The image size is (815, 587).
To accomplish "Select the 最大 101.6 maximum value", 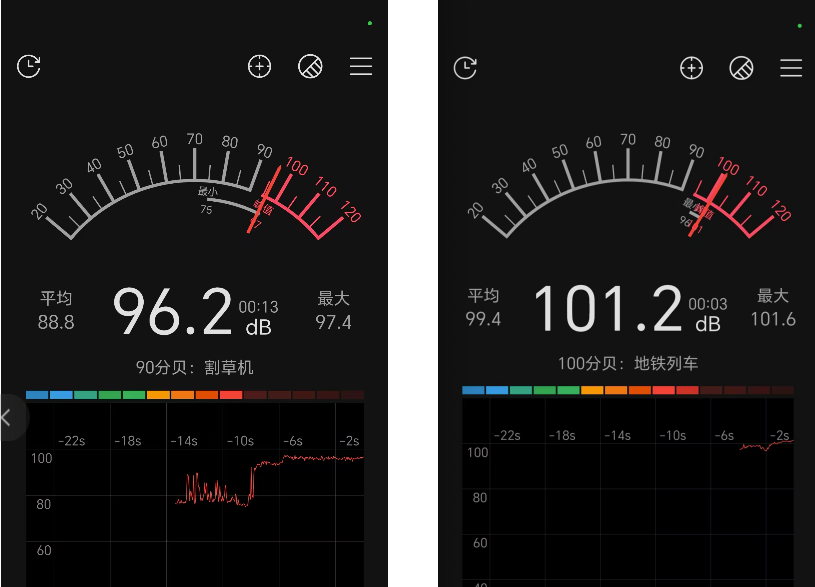I will click(x=773, y=308).
